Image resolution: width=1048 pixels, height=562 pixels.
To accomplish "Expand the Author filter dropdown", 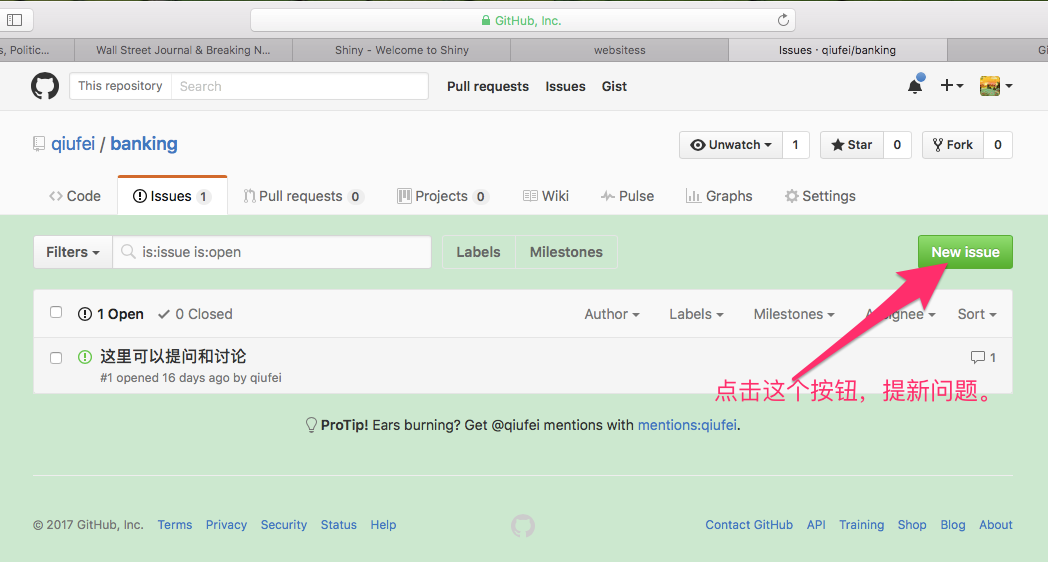I will [x=612, y=314].
